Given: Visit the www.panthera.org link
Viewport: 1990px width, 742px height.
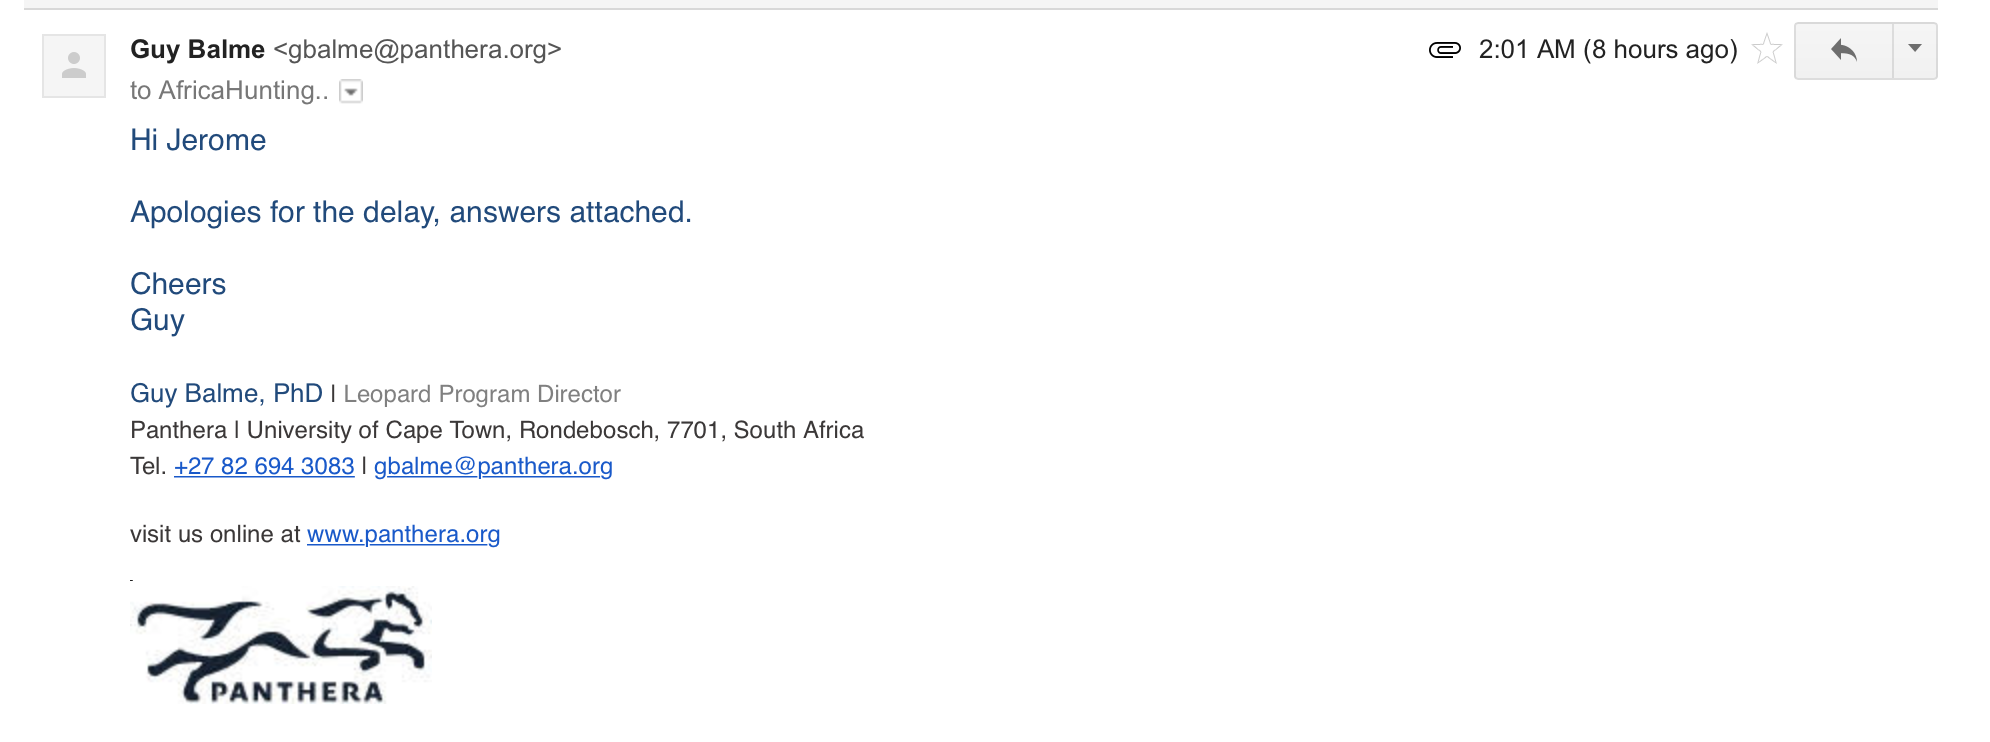Looking at the screenshot, I should [x=403, y=534].
